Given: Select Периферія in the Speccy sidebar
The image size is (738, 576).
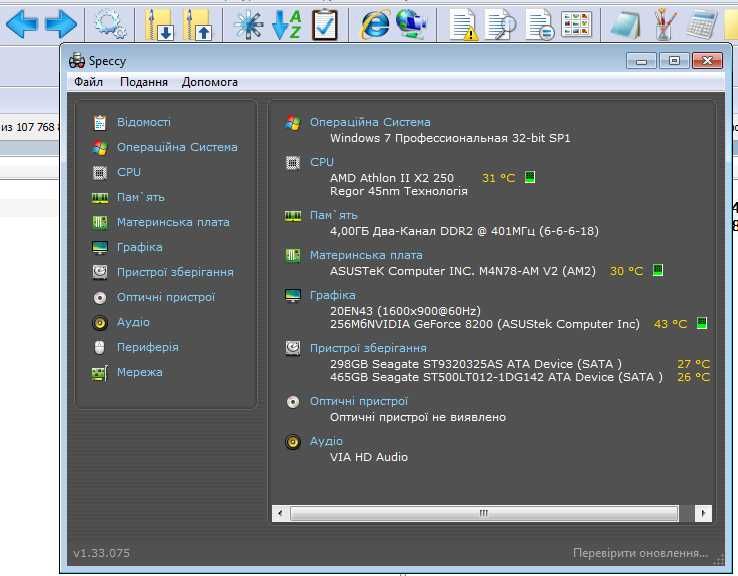Looking at the screenshot, I should (x=148, y=347).
